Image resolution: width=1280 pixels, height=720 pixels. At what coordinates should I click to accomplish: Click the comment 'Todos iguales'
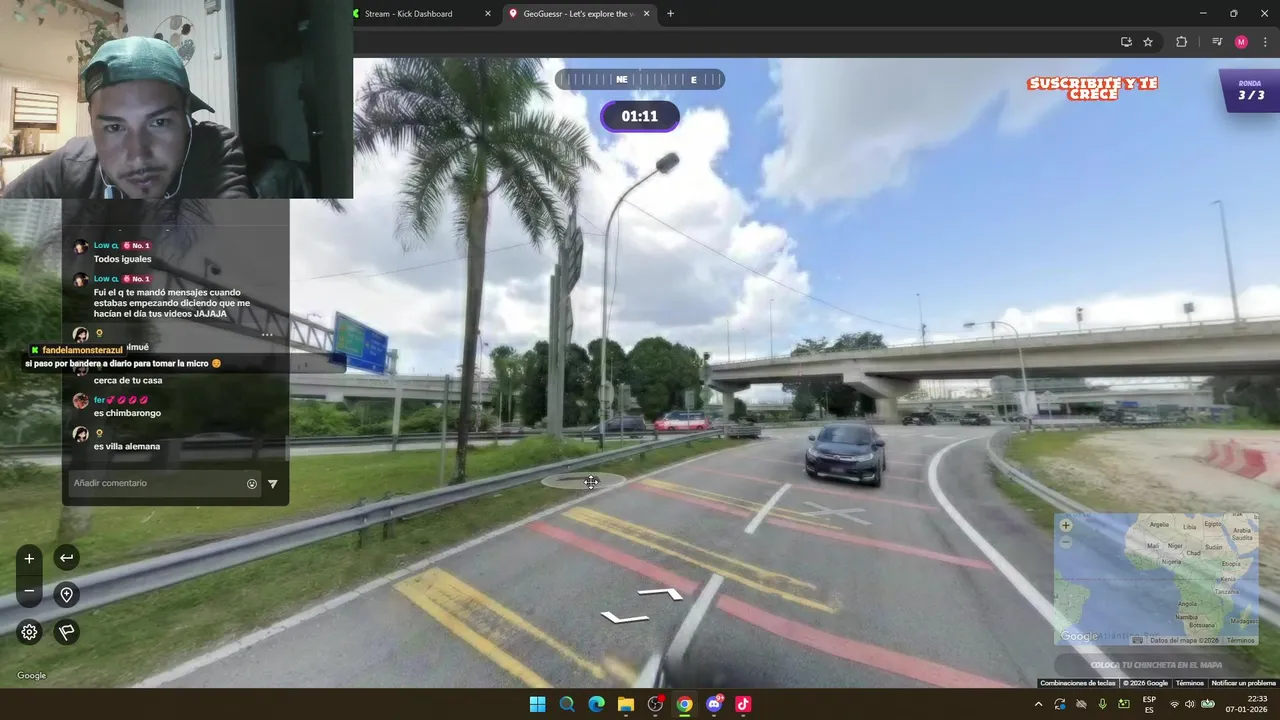tap(123, 259)
